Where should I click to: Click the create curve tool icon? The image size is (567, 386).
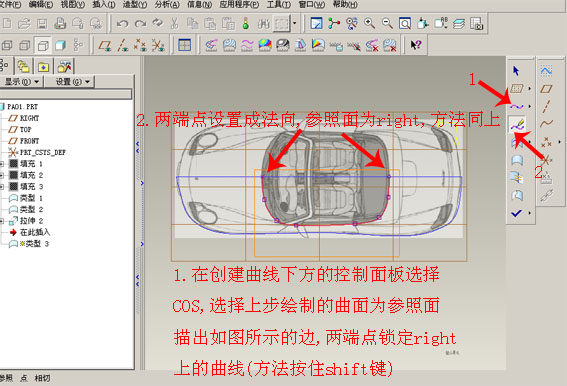[x=517, y=106]
